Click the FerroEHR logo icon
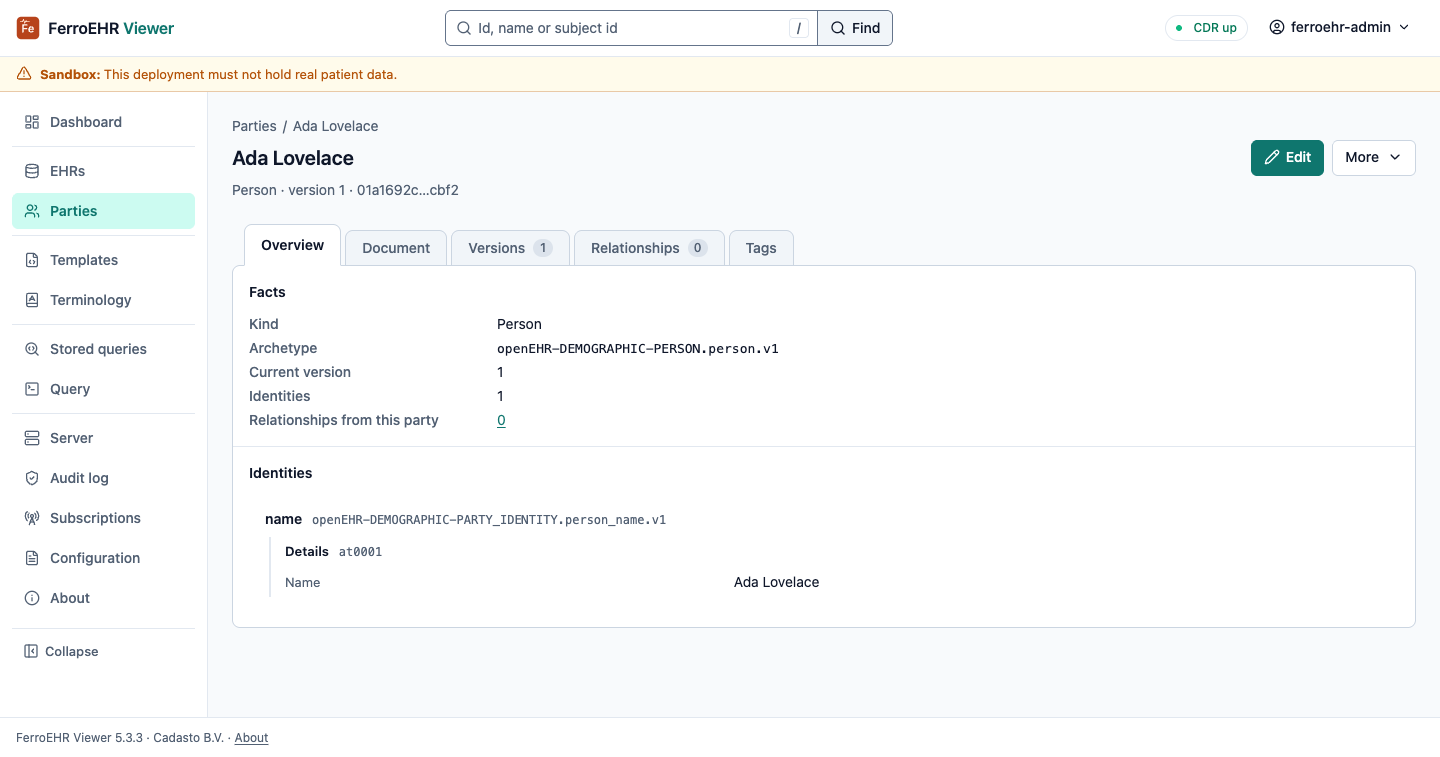 pyautogui.click(x=28, y=28)
